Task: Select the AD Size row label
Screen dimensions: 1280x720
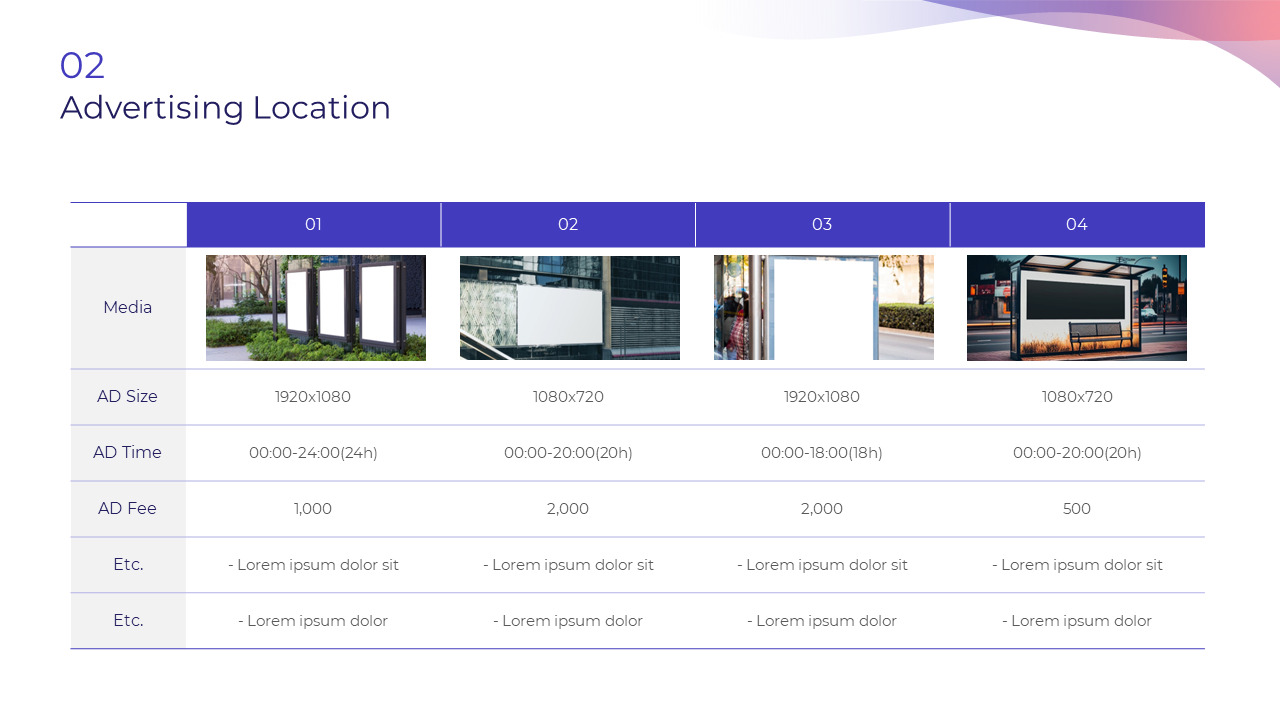Action: tap(128, 396)
